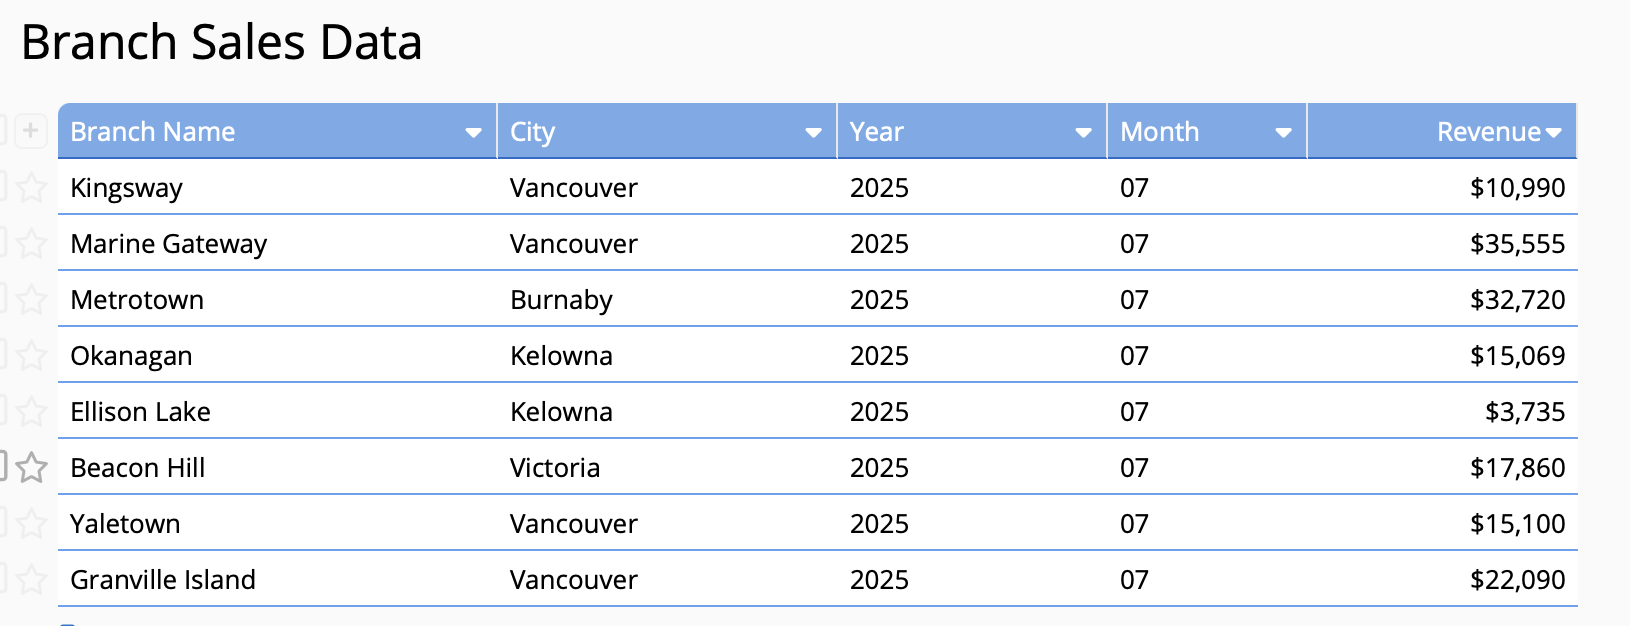1630x626 pixels.
Task: Click the plus add-row icon
Action: coord(31,131)
